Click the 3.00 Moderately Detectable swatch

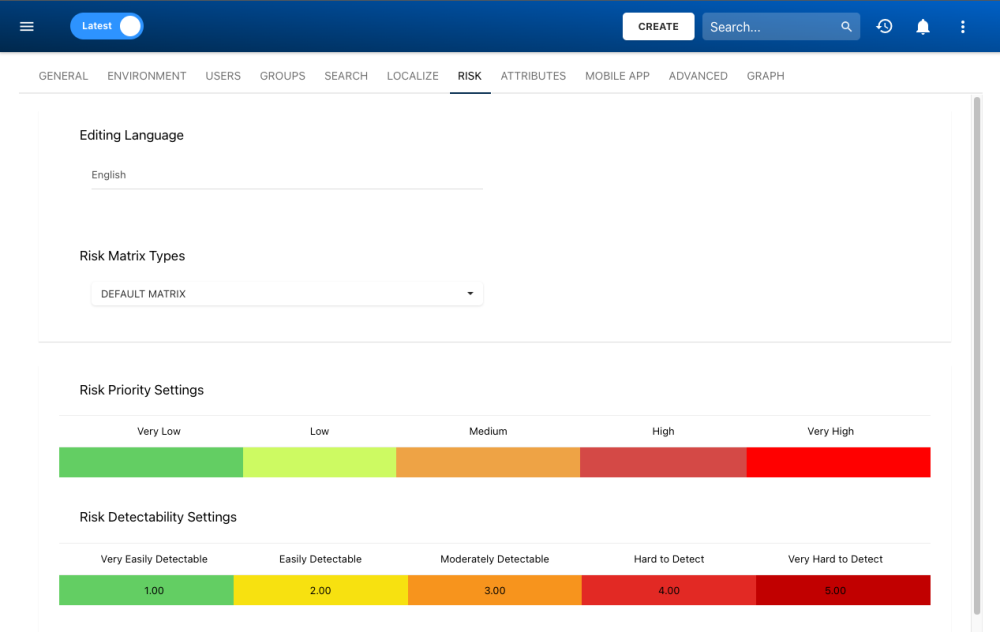point(495,590)
